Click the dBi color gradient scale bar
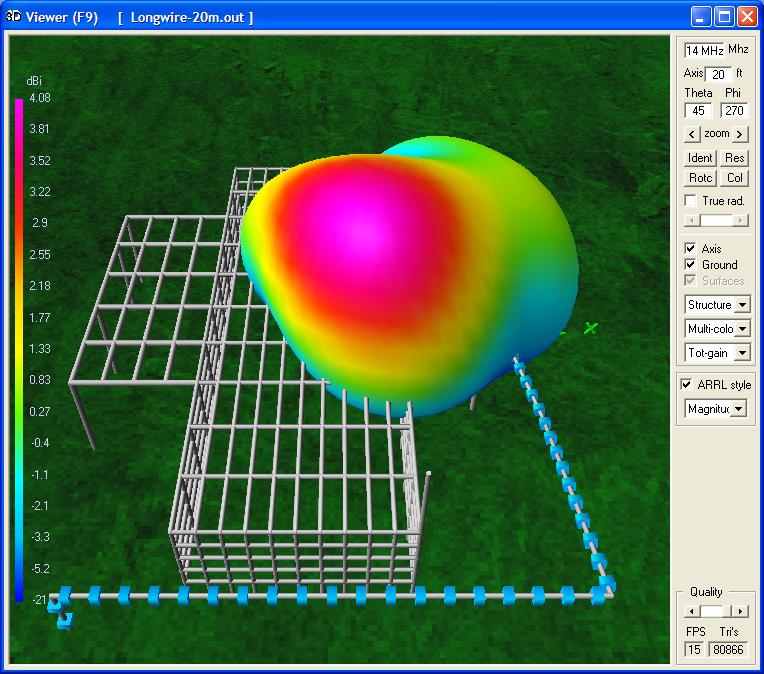 tap(19, 350)
